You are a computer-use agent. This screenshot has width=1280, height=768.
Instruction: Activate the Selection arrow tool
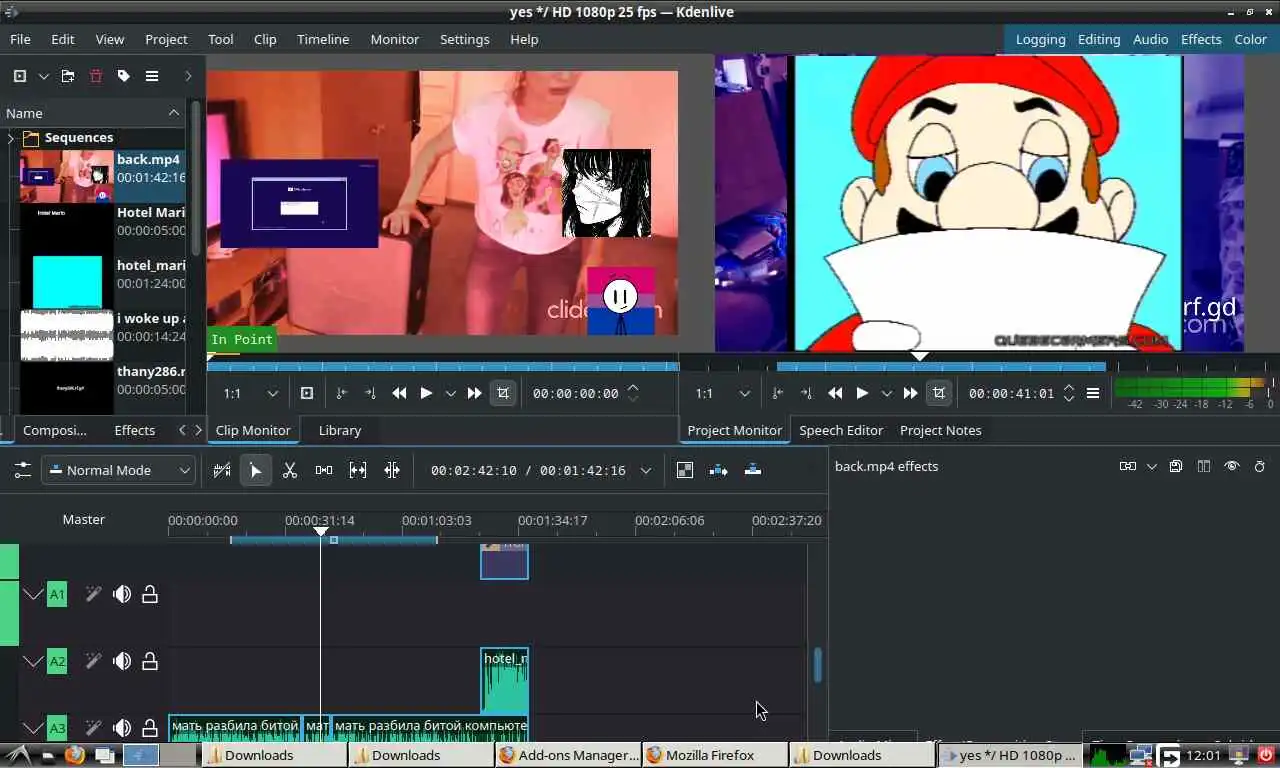(x=256, y=470)
